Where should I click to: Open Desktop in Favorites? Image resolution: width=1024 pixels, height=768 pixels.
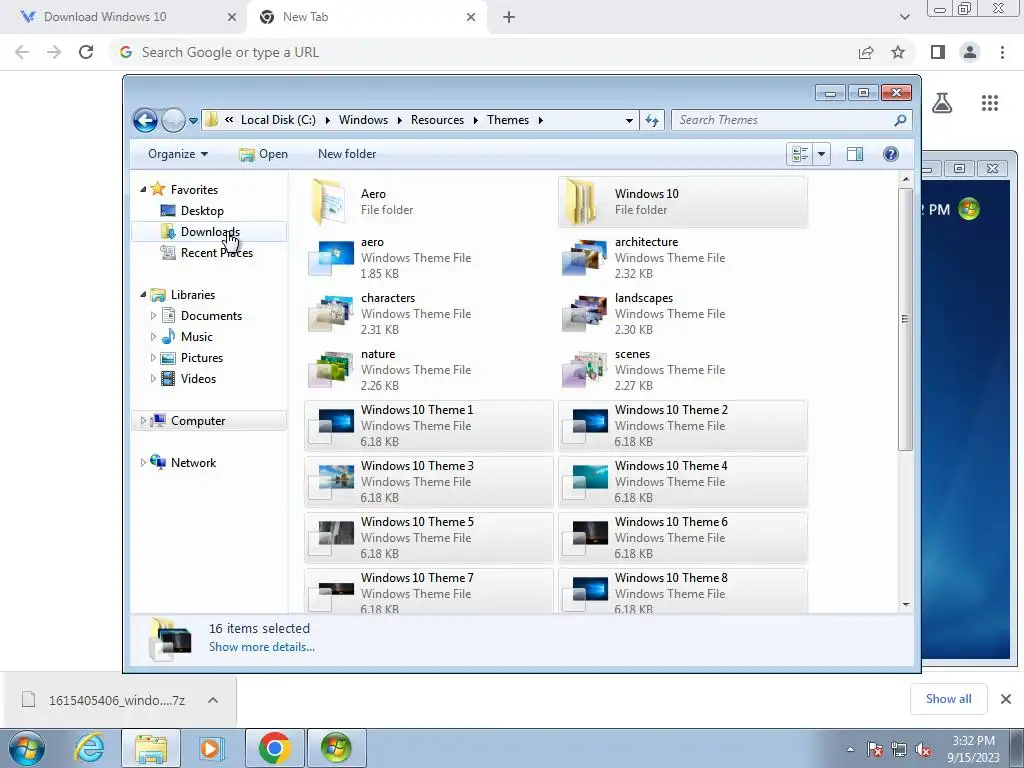click(202, 211)
